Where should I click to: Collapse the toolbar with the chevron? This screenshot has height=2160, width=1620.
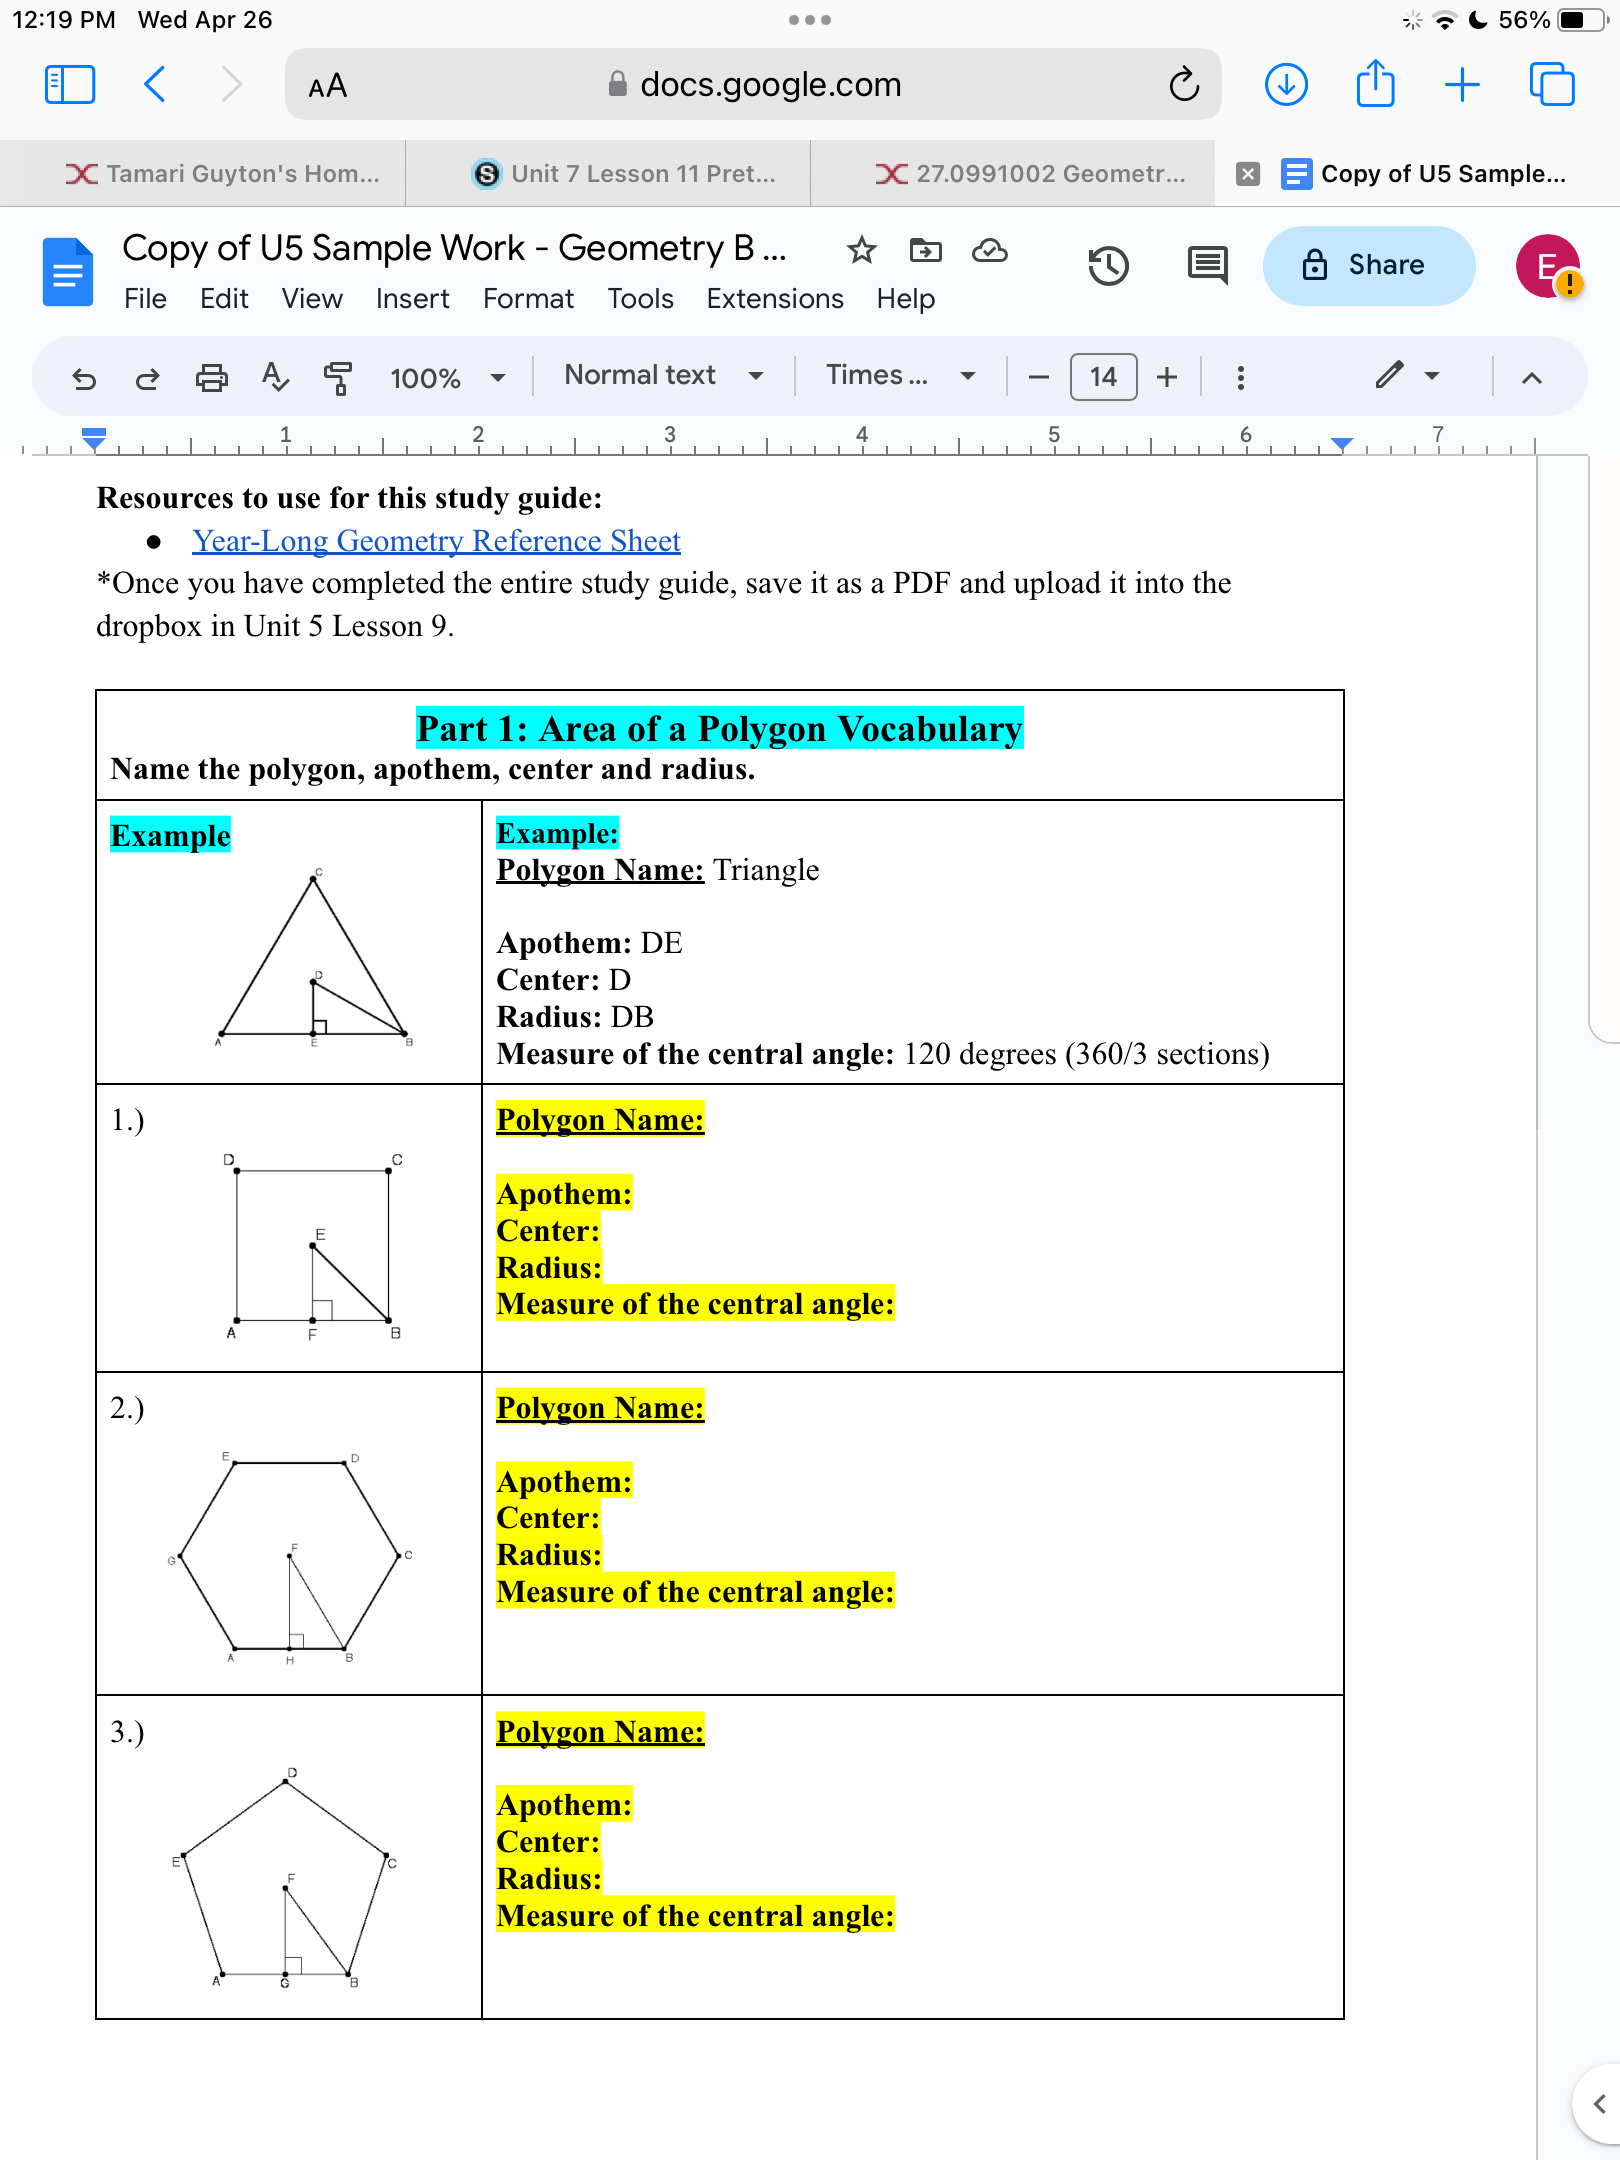[1532, 378]
